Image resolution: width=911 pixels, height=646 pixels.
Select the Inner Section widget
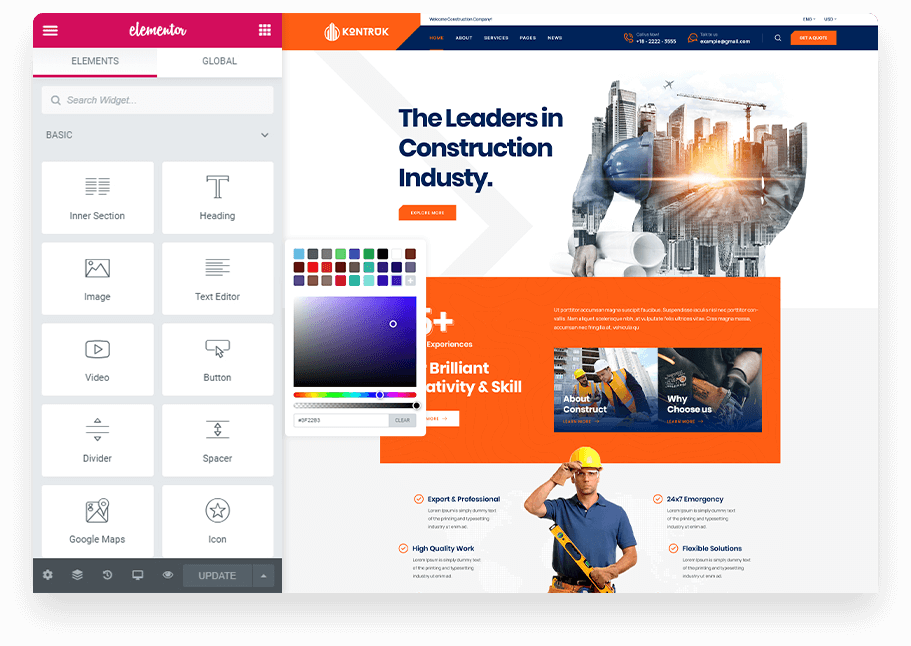click(x=98, y=198)
